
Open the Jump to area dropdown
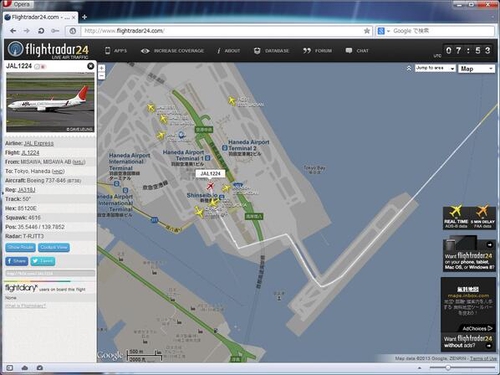pos(435,68)
